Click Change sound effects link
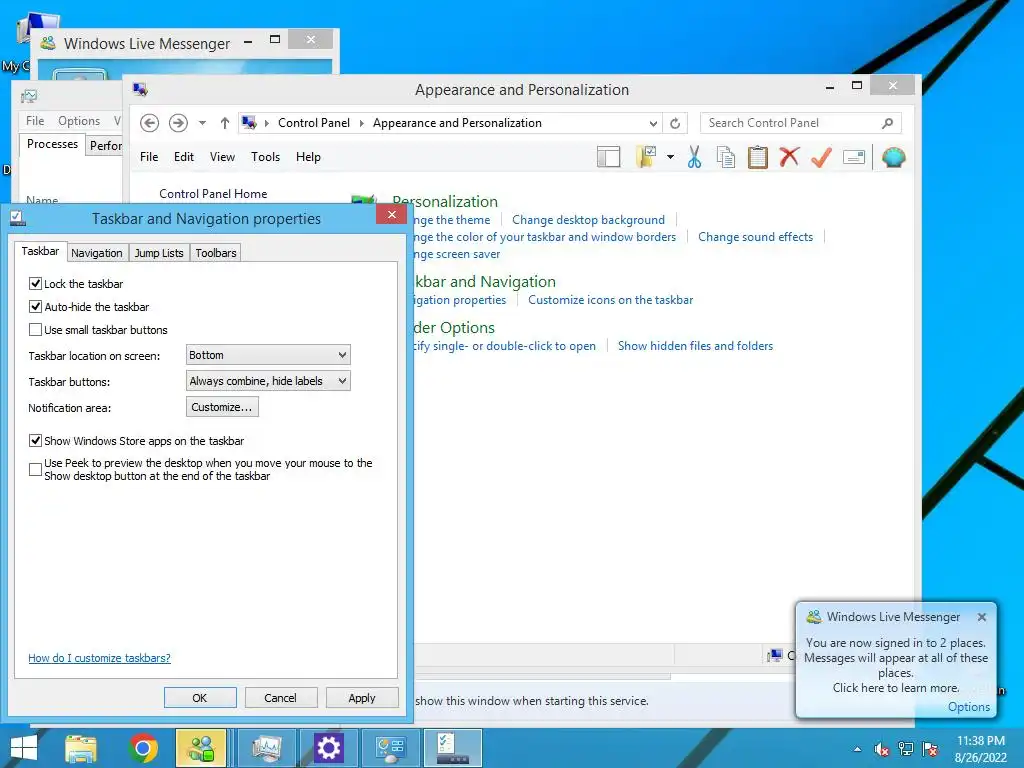The image size is (1024, 768). pos(756,237)
